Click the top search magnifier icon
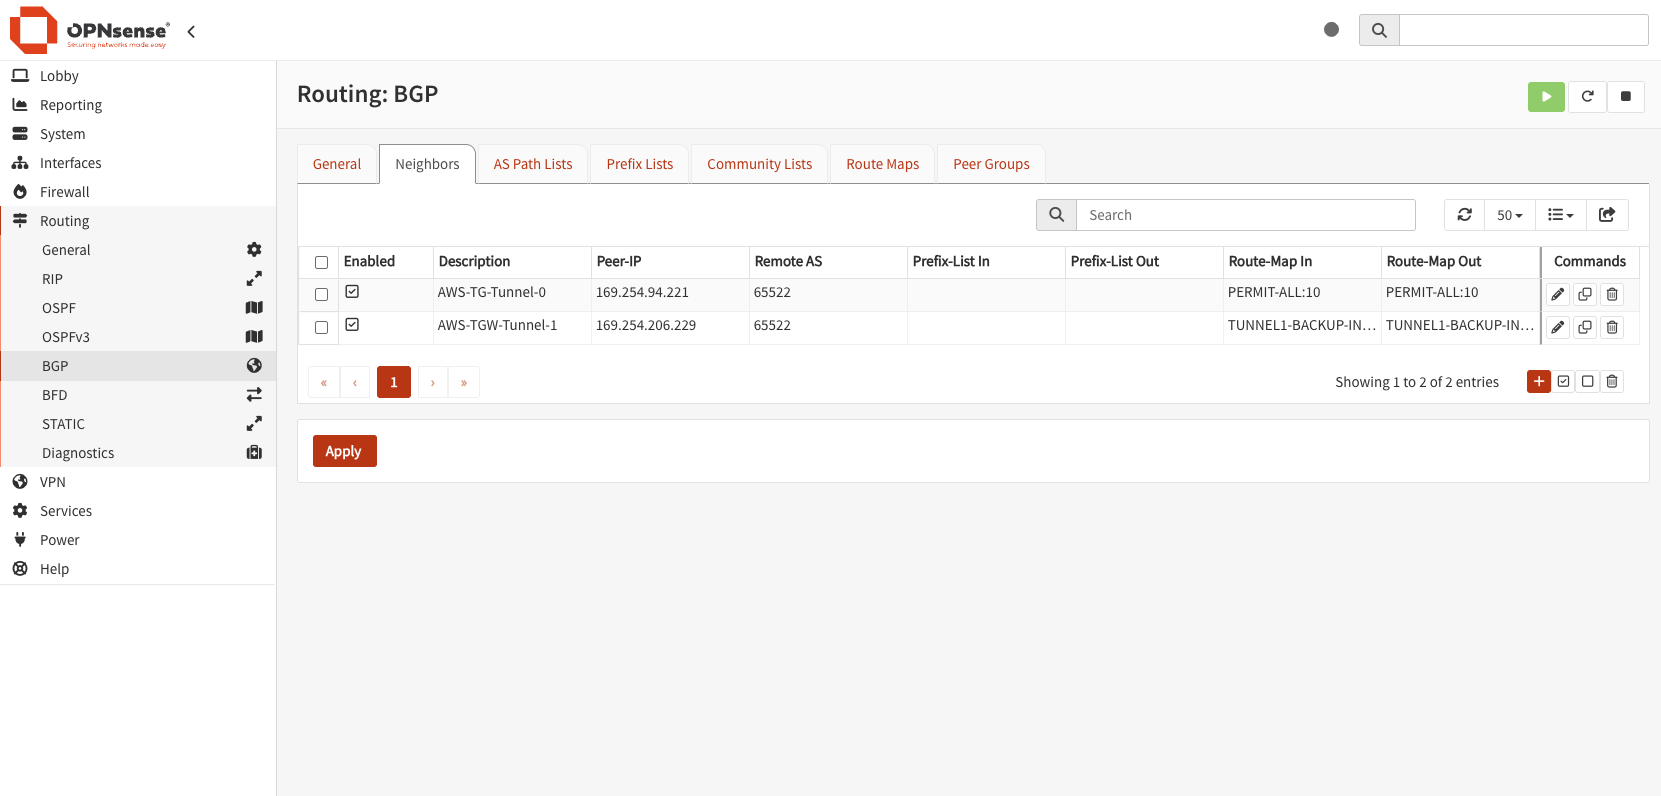This screenshot has height=796, width=1661. [1379, 30]
